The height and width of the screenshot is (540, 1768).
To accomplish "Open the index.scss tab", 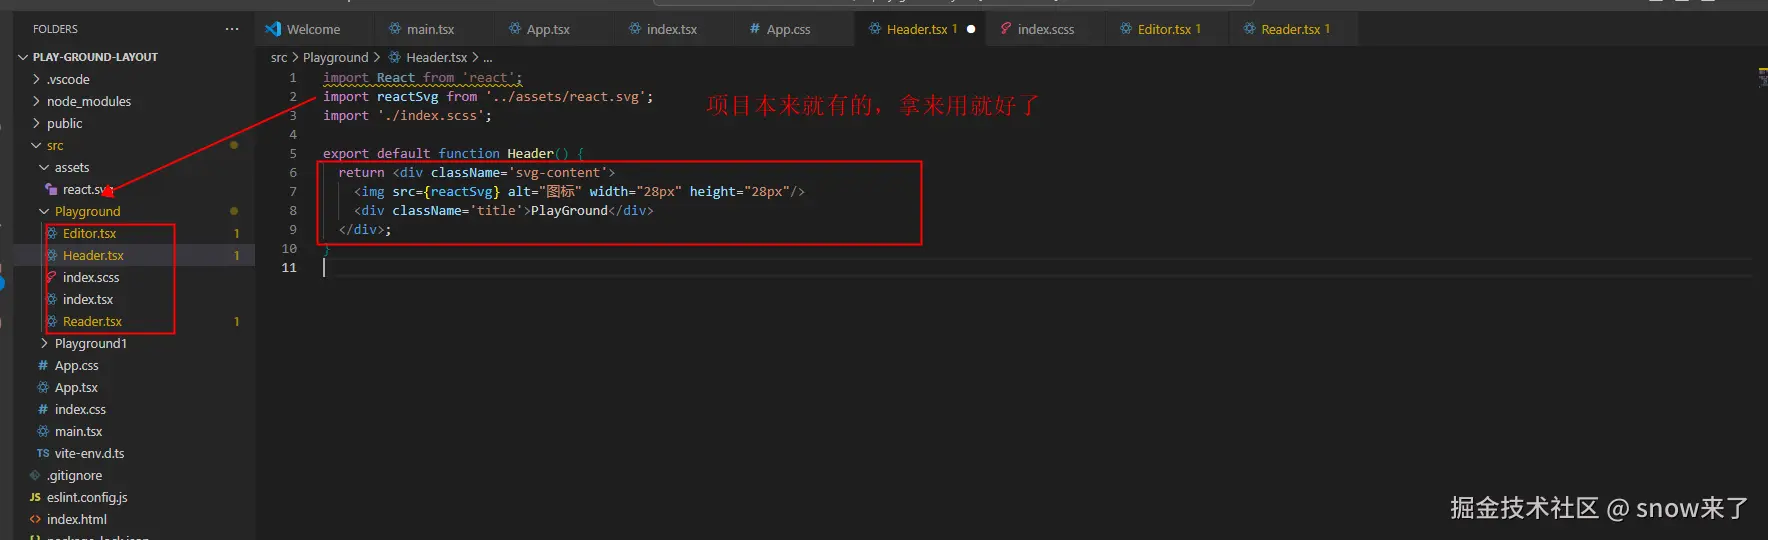I will 1045,29.
